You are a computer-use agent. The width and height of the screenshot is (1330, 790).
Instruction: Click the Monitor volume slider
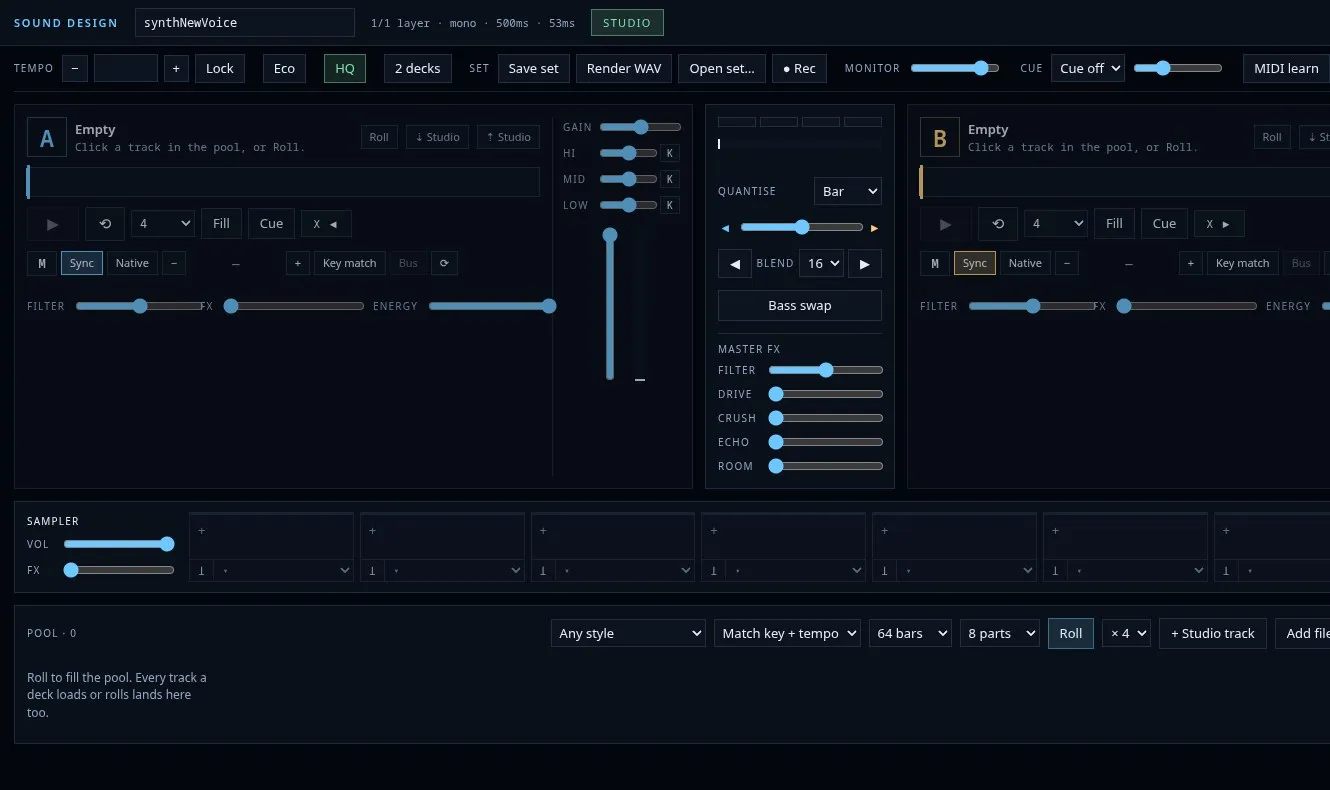pos(955,68)
